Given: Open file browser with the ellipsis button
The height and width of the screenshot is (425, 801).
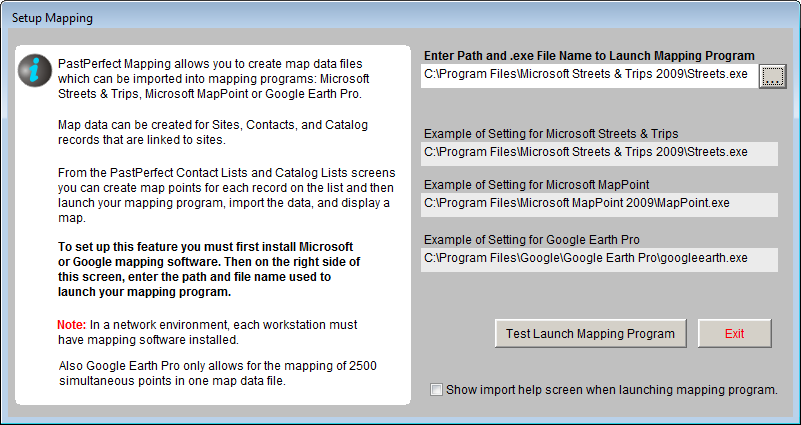Looking at the screenshot, I should click(772, 77).
